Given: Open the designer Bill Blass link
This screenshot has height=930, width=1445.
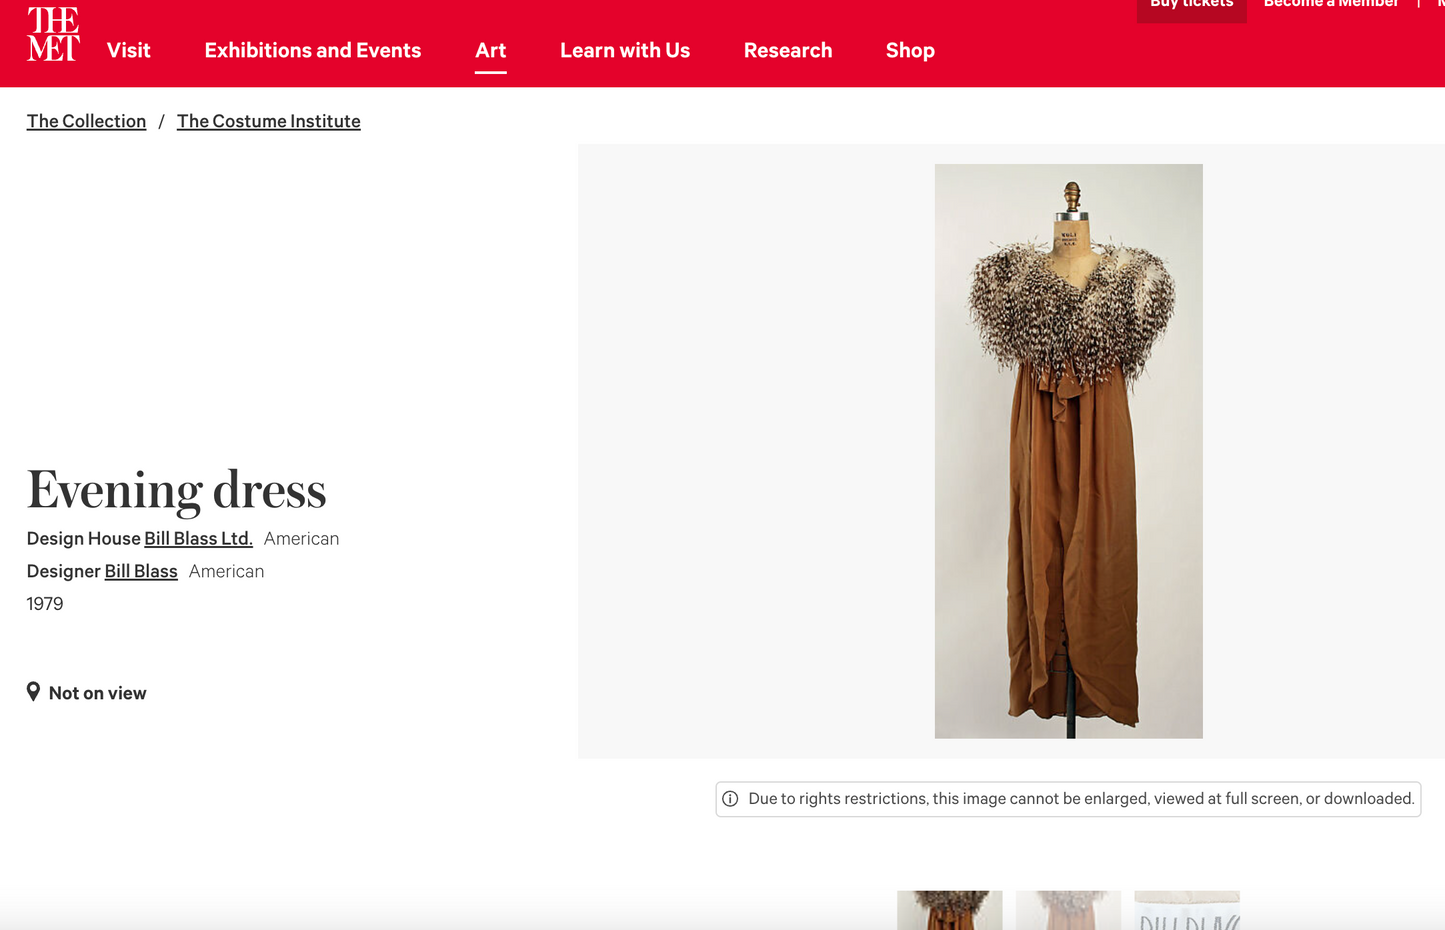Looking at the screenshot, I should click(141, 571).
